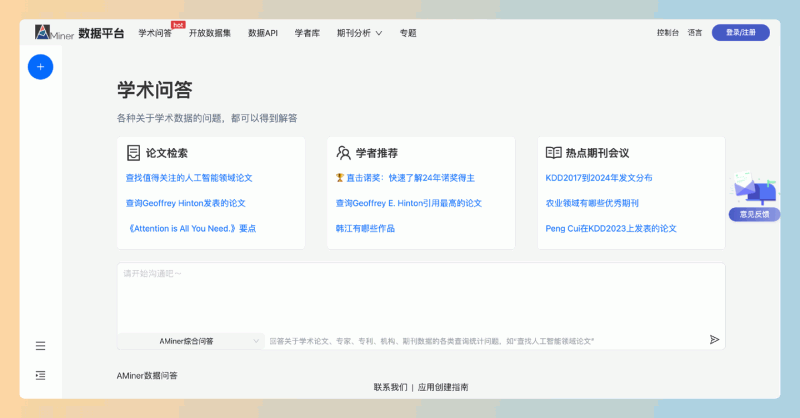This screenshot has height=418, width=800.
Task: Click the 热点期刊会议 card heading
Action: [597, 153]
